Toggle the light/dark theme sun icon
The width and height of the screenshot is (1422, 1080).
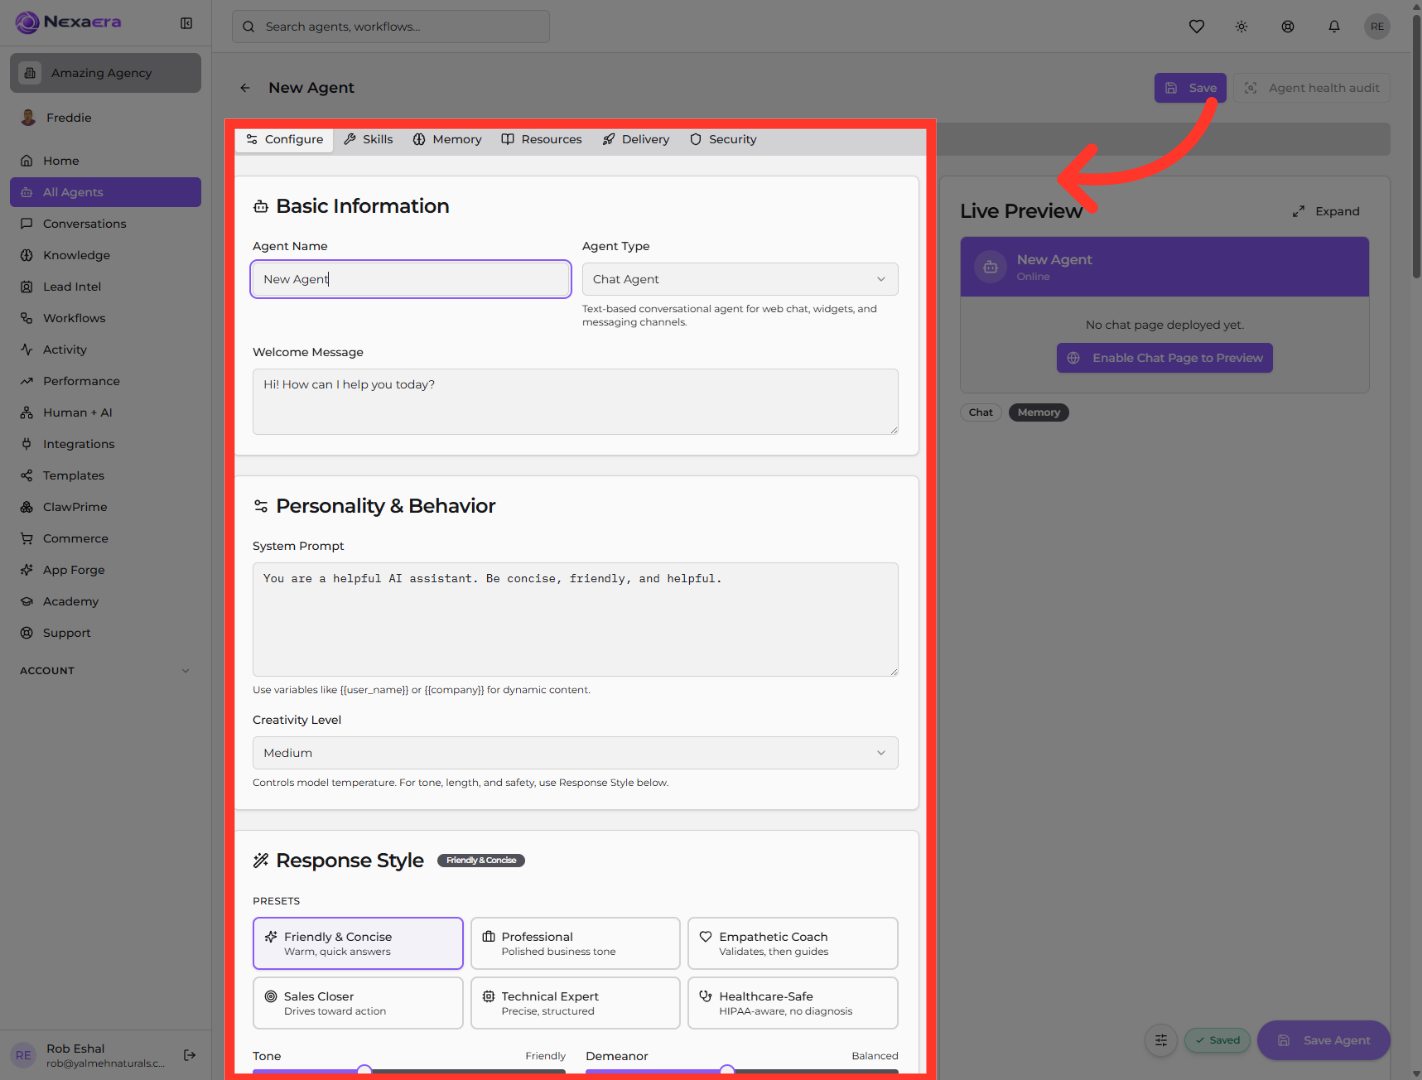[x=1242, y=27]
